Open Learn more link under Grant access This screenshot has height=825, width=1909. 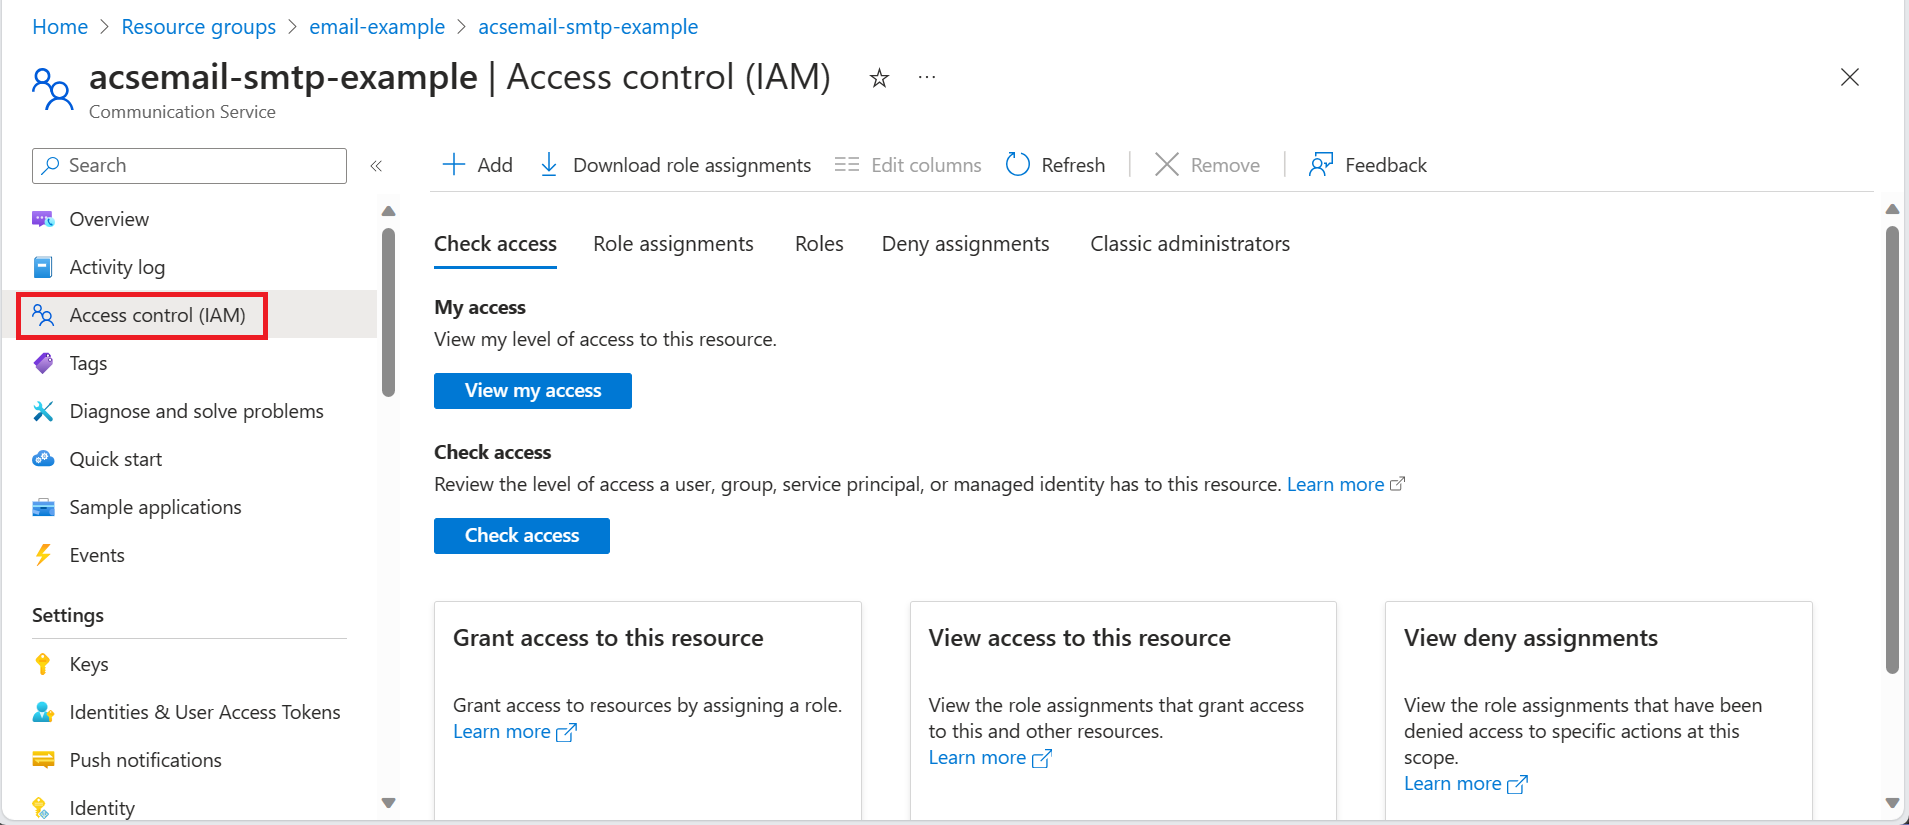coord(502,731)
